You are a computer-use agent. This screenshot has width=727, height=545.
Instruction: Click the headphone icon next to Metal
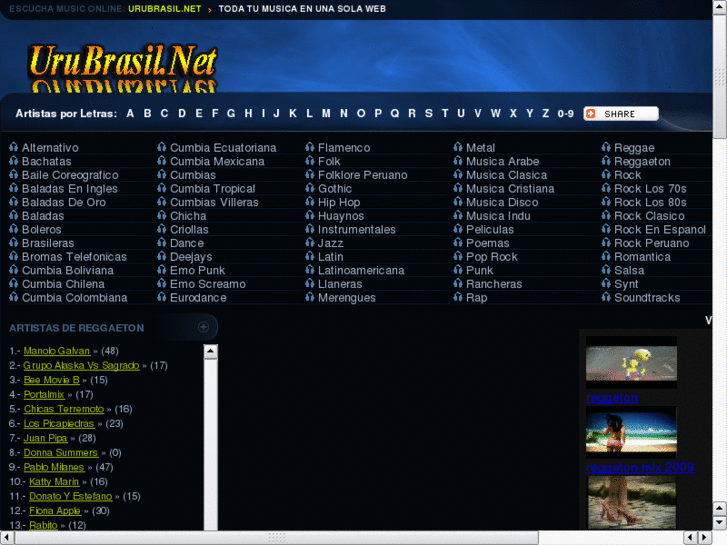pos(458,147)
